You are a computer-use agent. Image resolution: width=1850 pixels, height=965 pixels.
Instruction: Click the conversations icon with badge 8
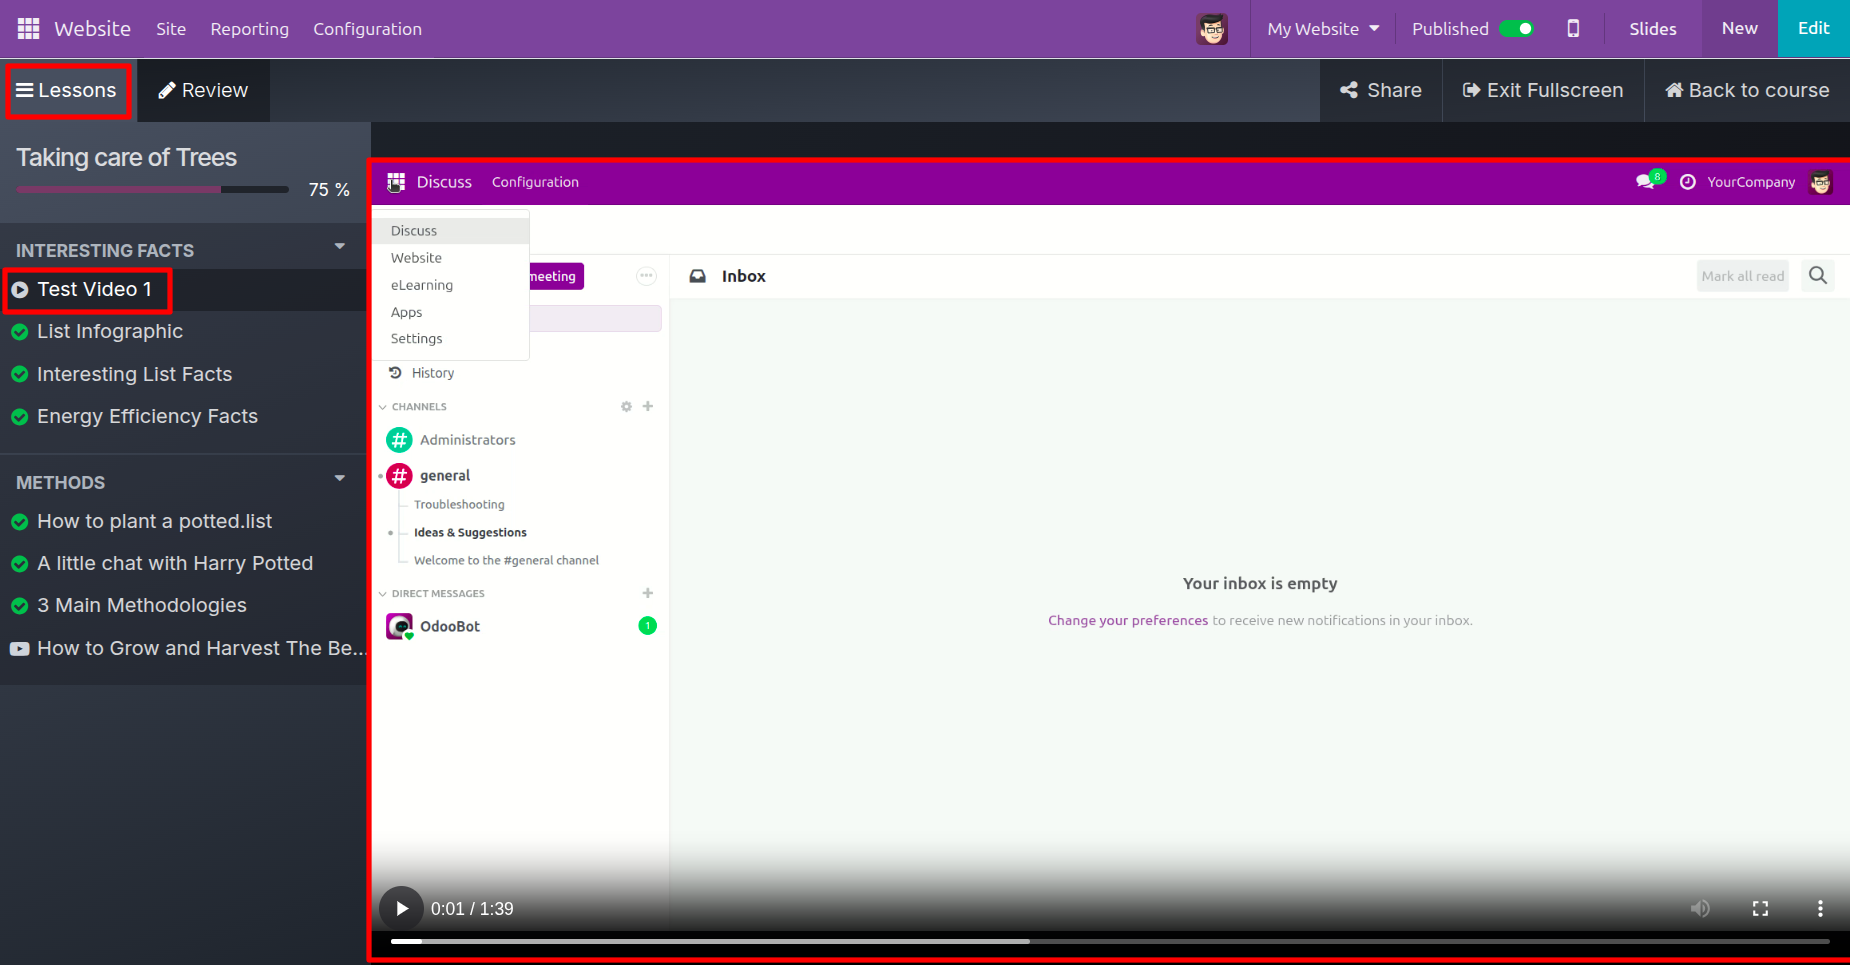click(1649, 181)
